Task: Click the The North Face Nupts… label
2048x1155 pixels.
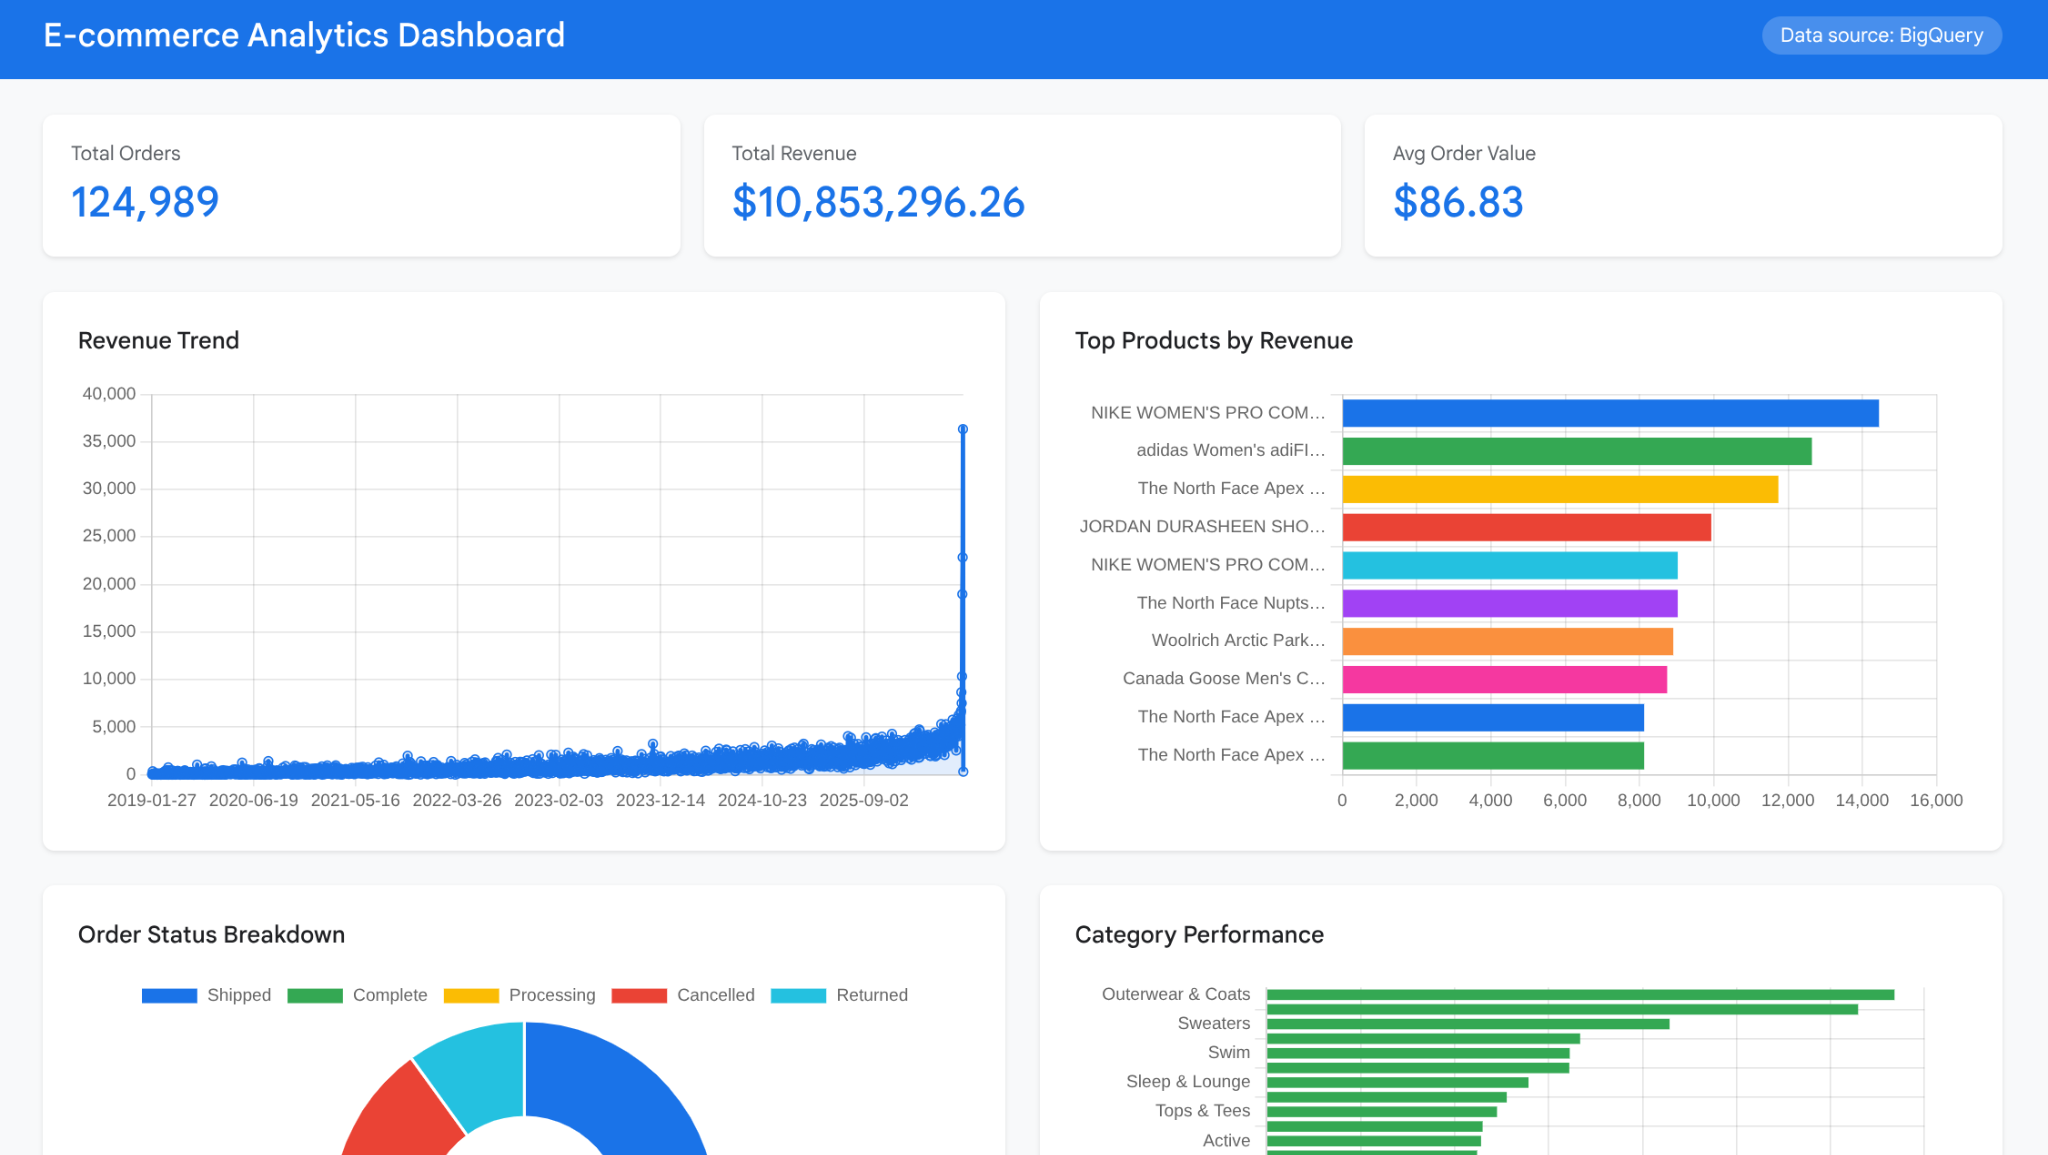Action: [x=1231, y=602]
